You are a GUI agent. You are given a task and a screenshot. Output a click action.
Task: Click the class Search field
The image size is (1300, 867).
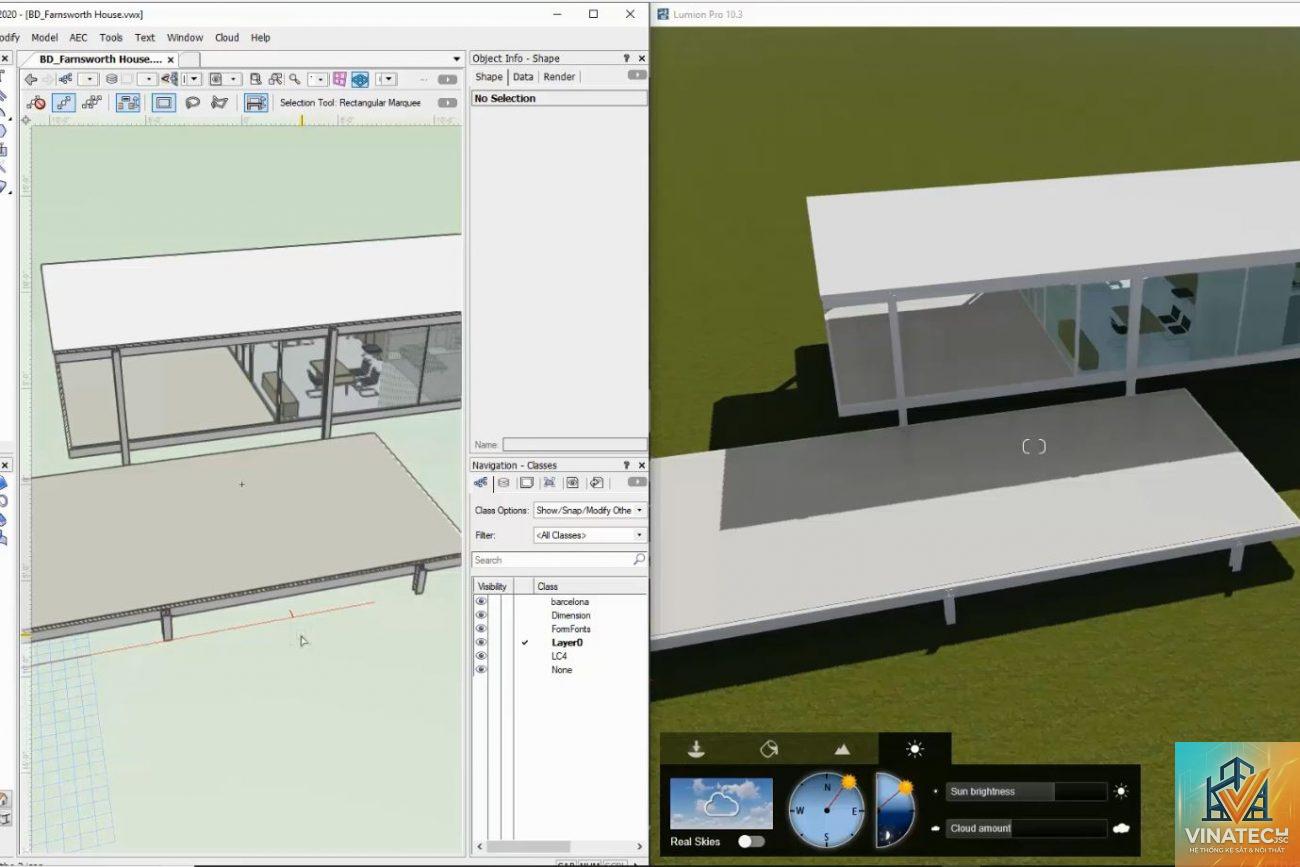[x=559, y=560]
